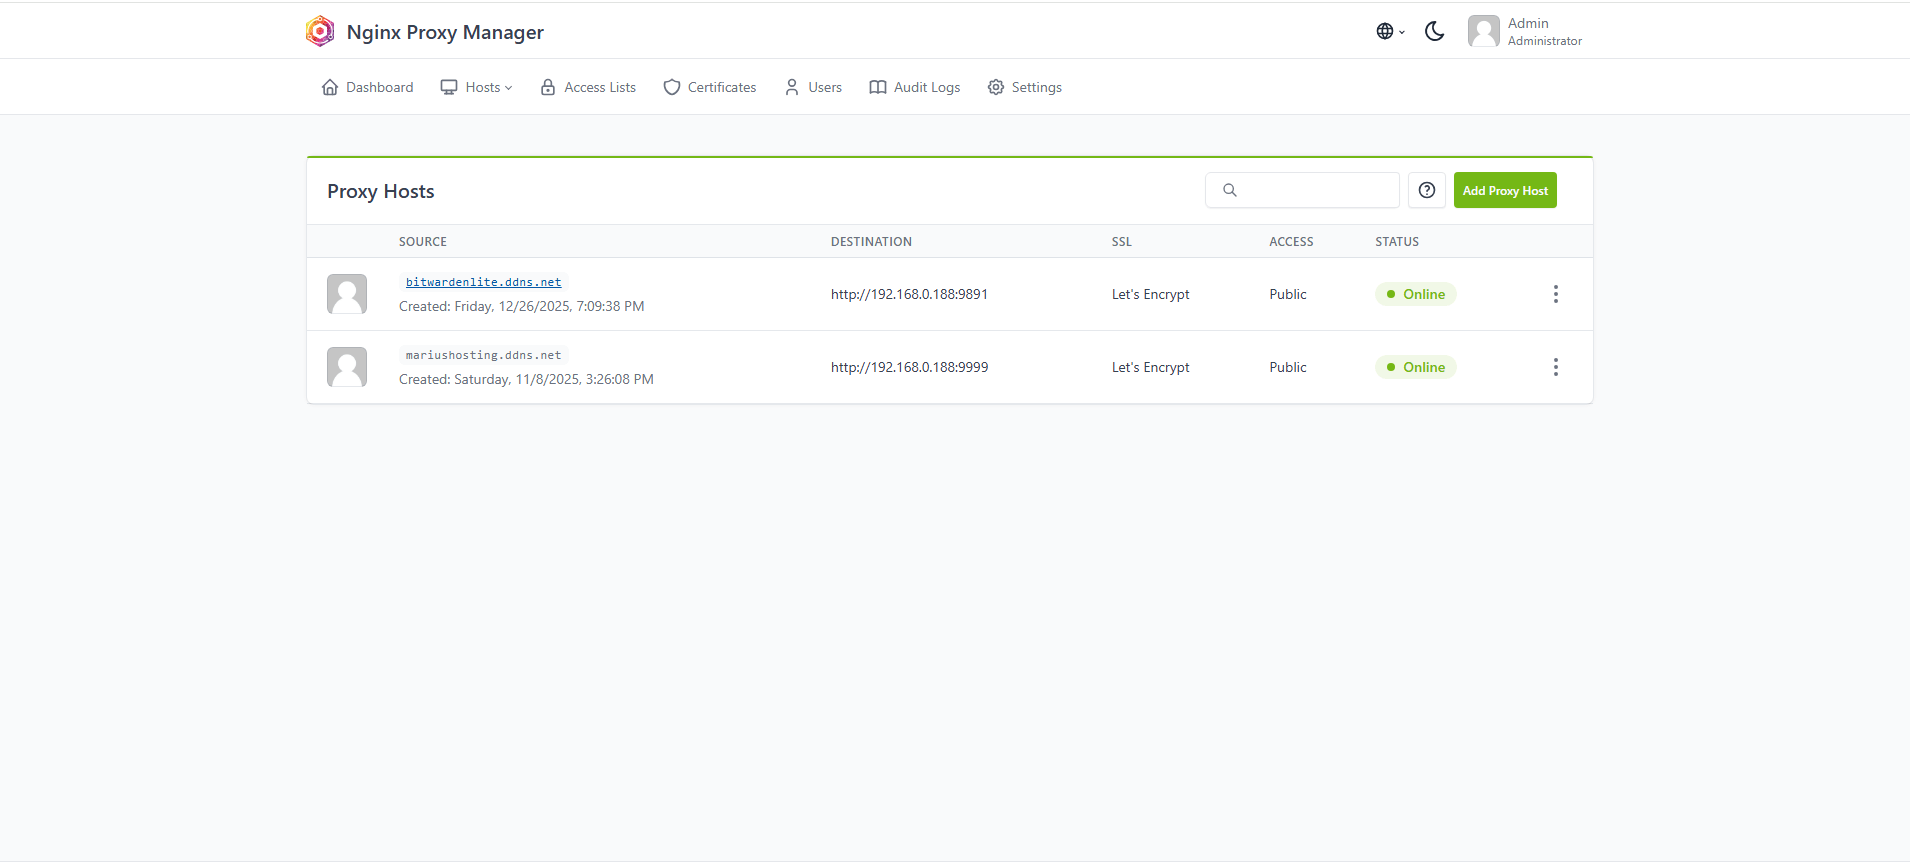The image size is (1910, 866).
Task: View the Audit Logs page
Action: (915, 87)
